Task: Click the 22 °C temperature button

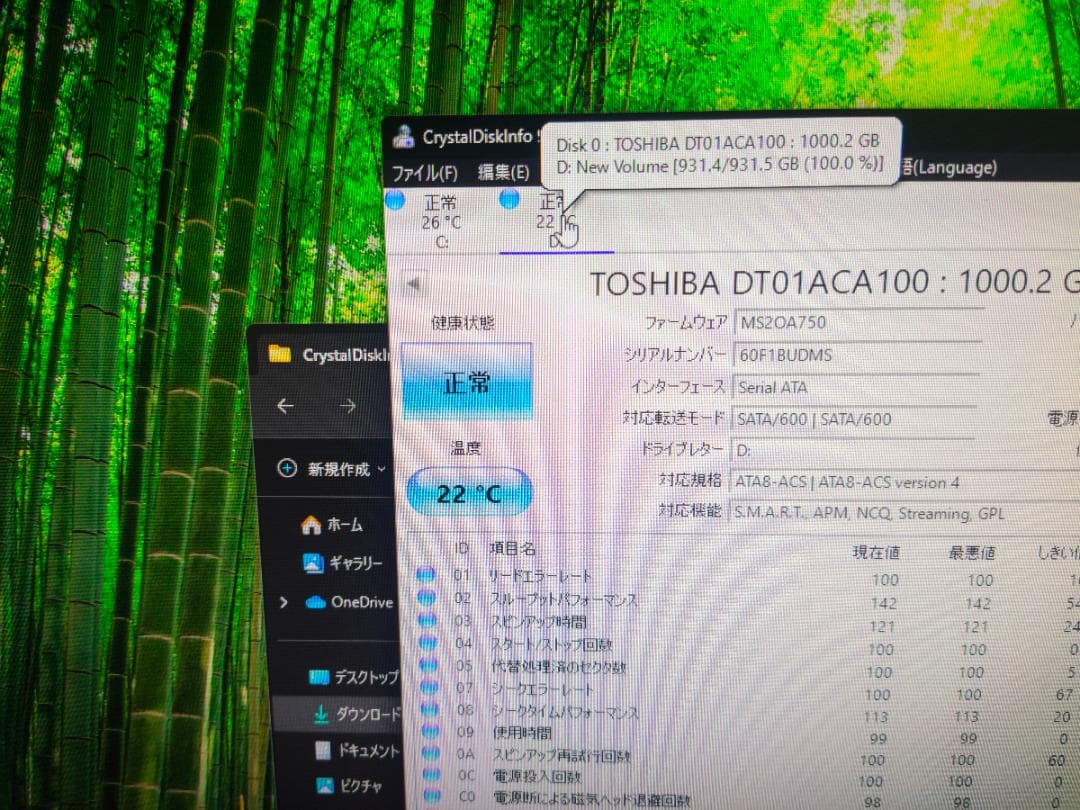Action: pos(469,492)
